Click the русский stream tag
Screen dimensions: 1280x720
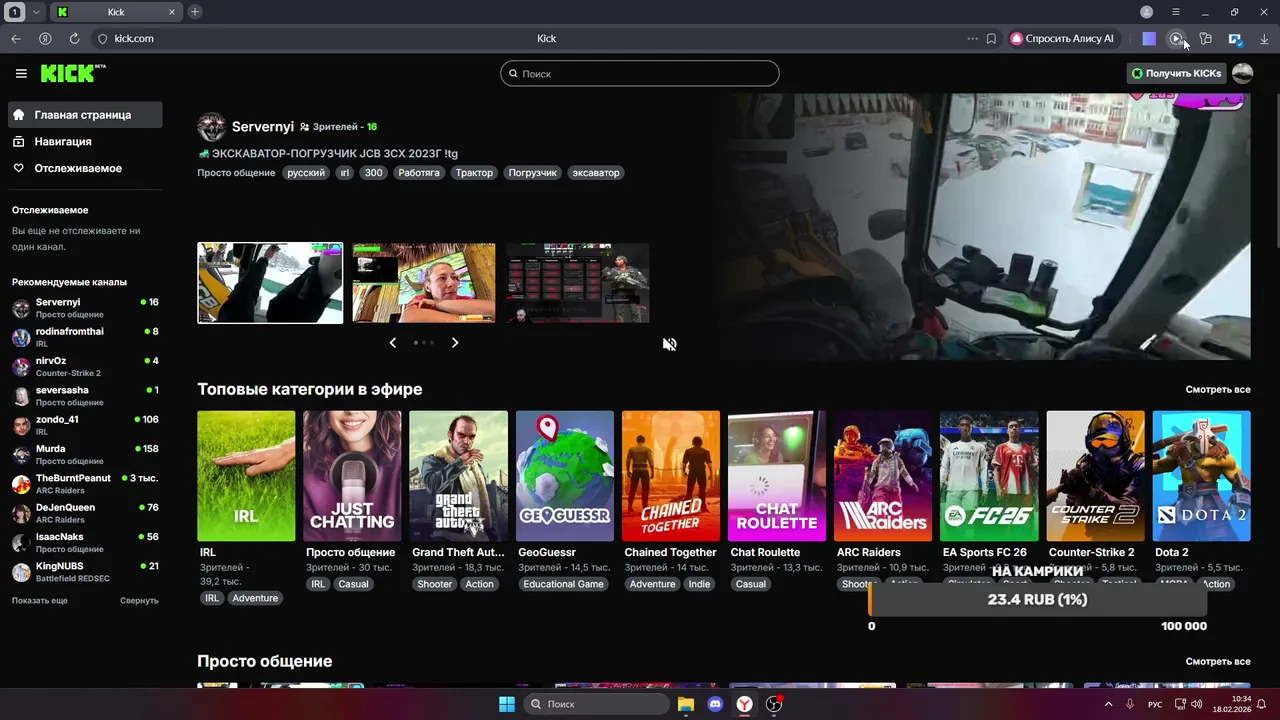pyautogui.click(x=306, y=173)
